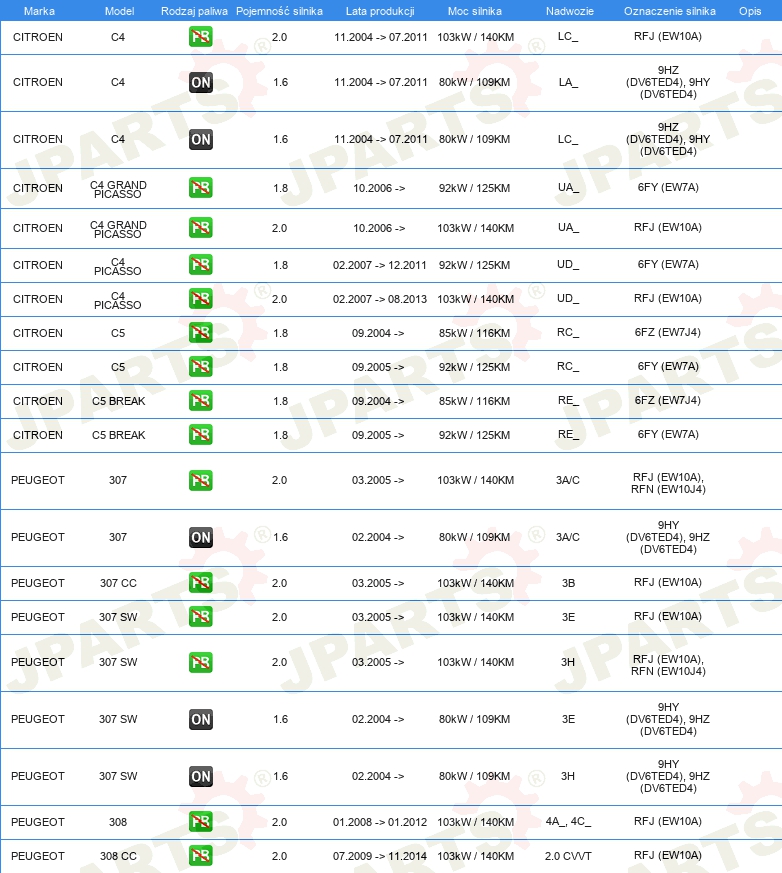This screenshot has width=782, height=873.
Task: Click Oznaczenie silnika column header
Action: tap(670, 11)
